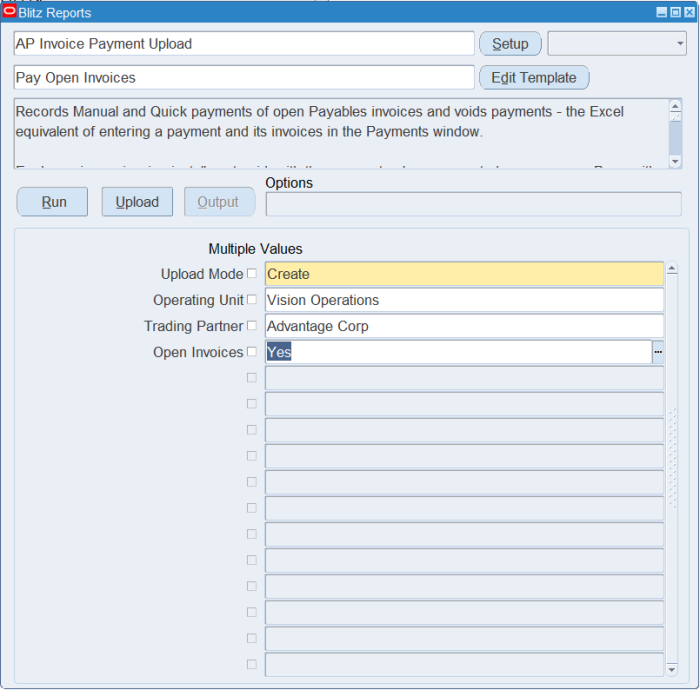The height and width of the screenshot is (690, 700).
Task: Click the Output button
Action: tap(220, 202)
